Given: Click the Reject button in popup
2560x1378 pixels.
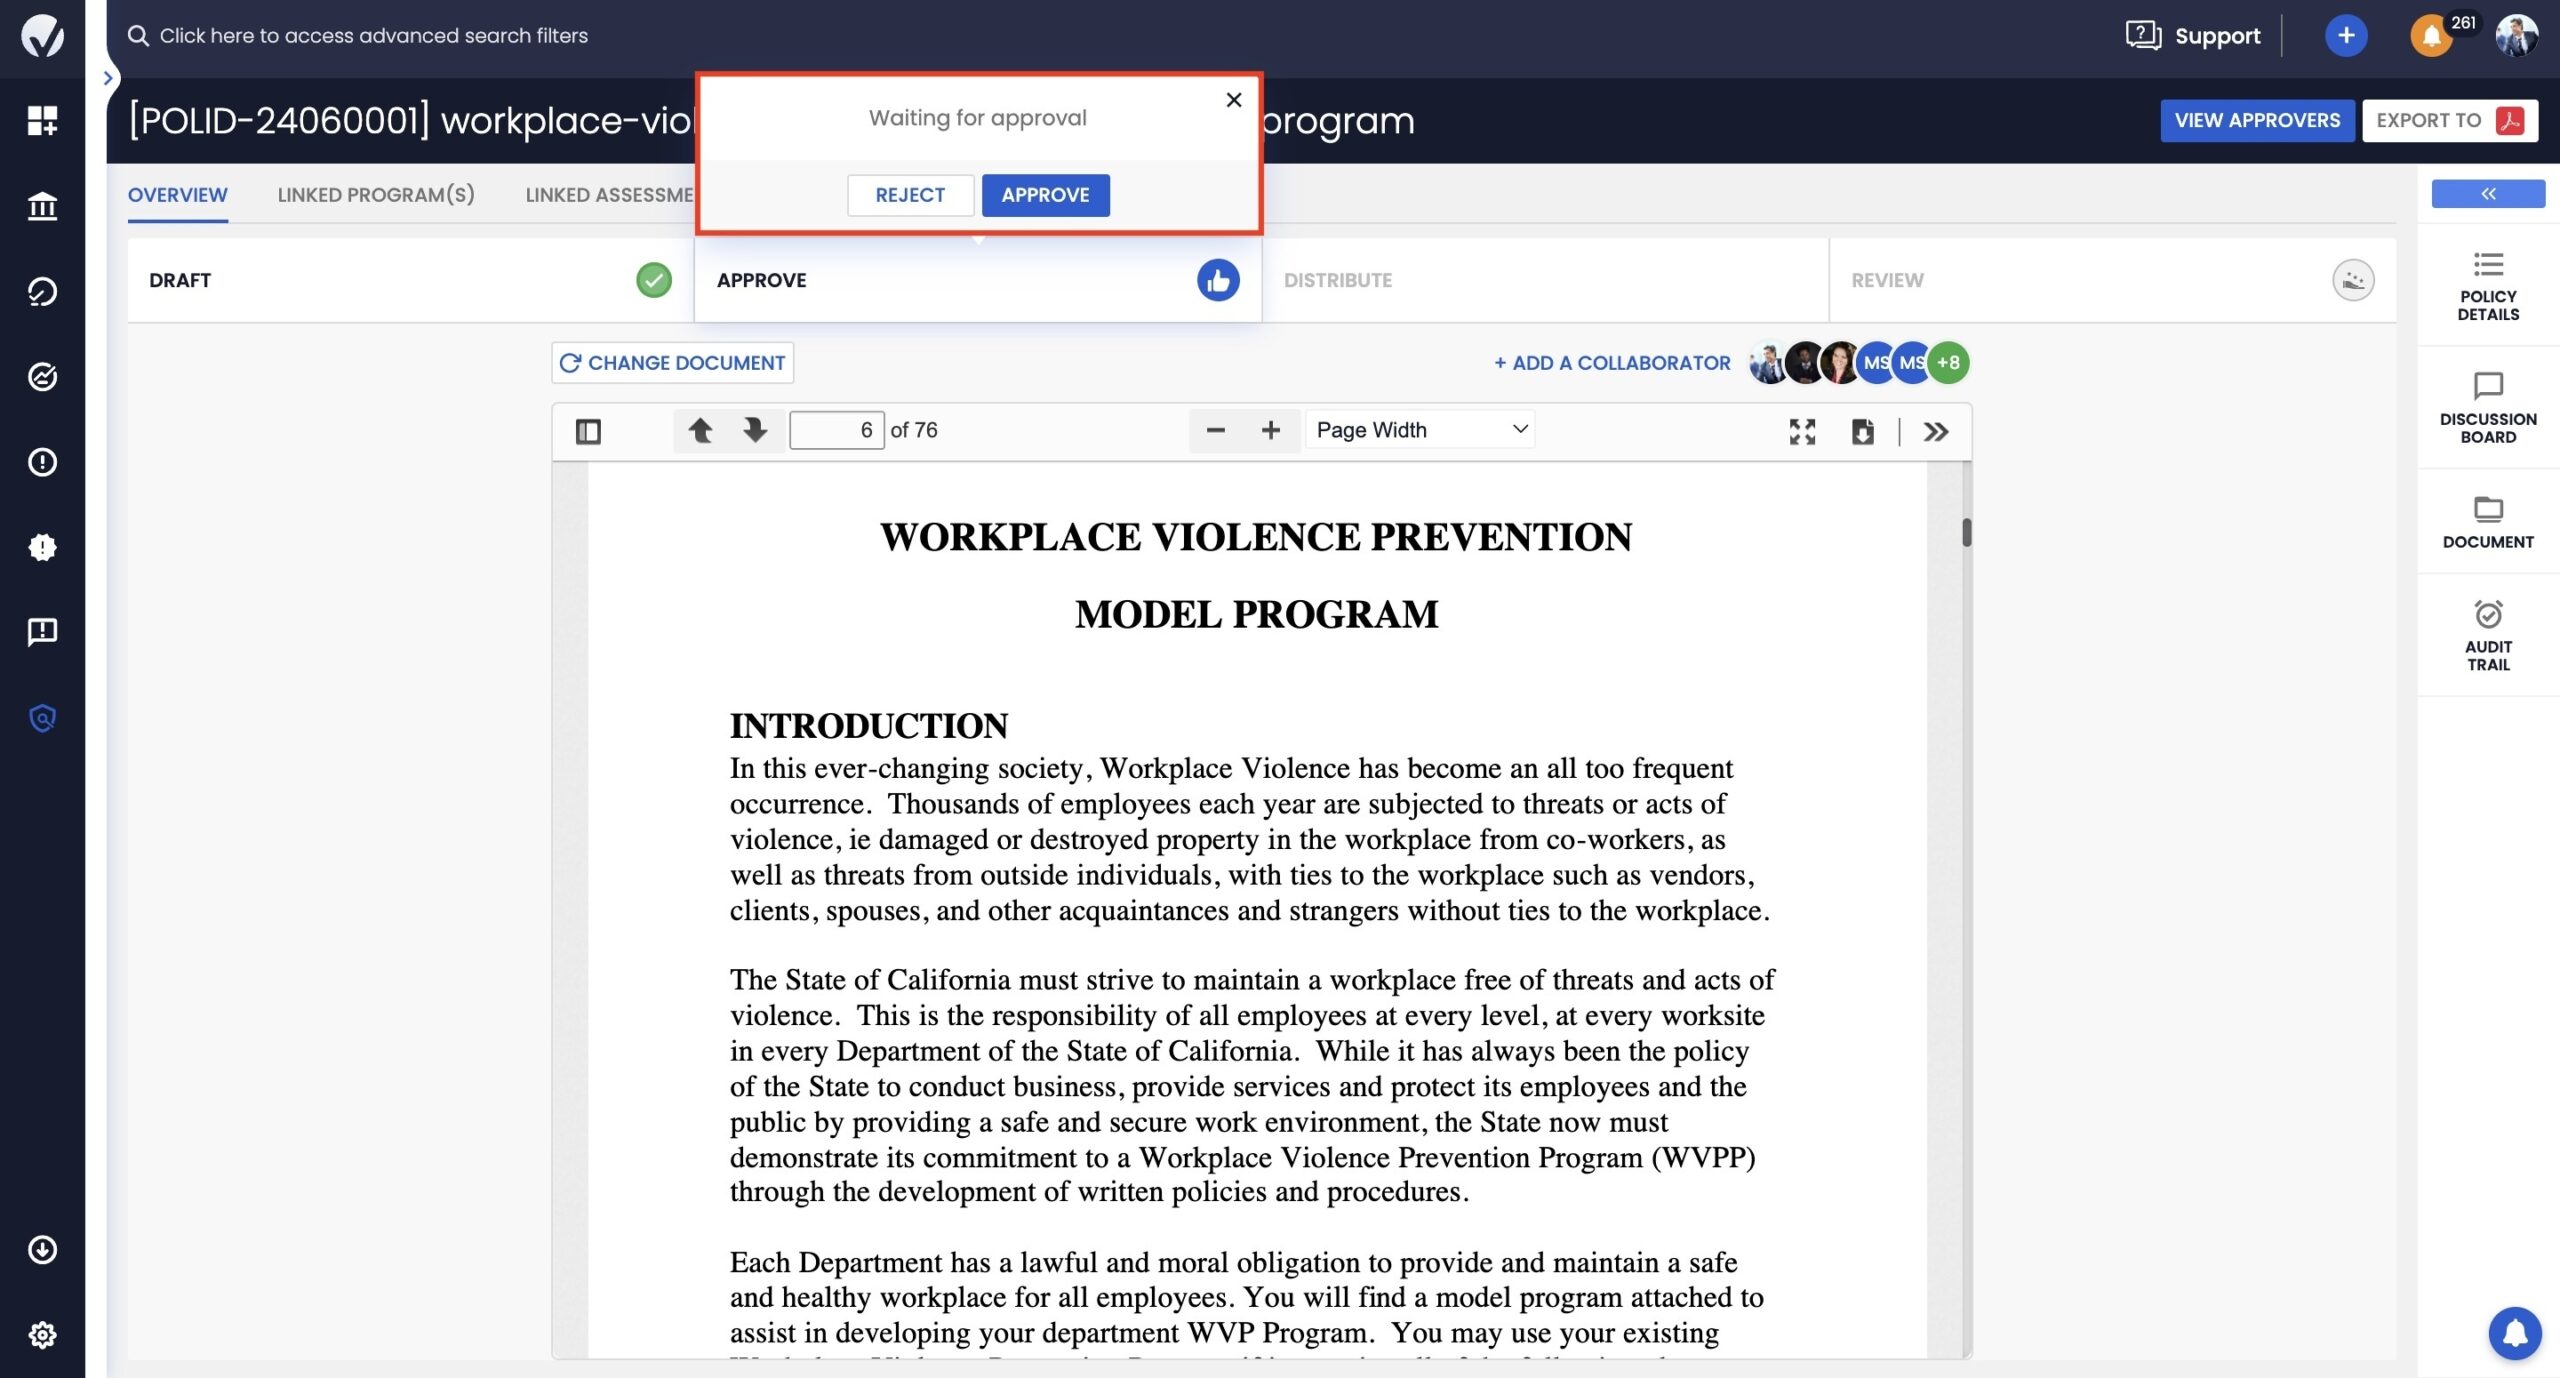Looking at the screenshot, I should pyautogui.click(x=910, y=195).
